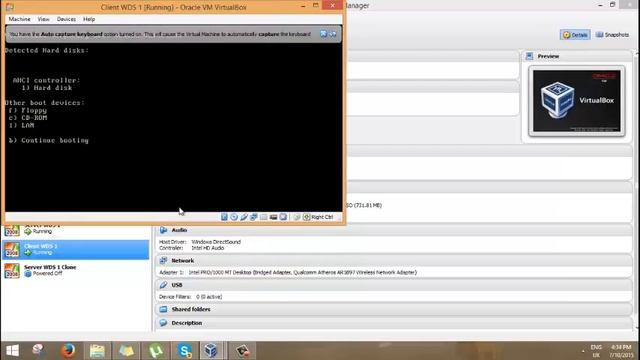640x360 pixels.
Task: Maximize the Client WDS 1 VM window
Action: pyautogui.click(x=316, y=6)
